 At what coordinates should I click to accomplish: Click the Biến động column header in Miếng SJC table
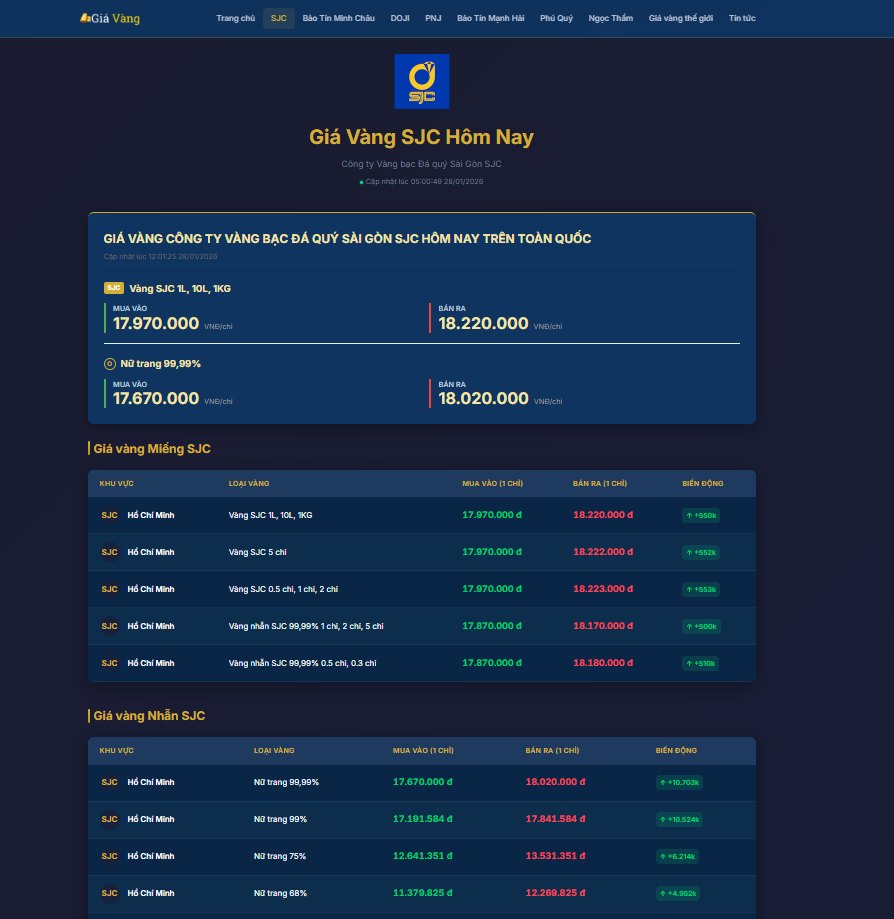pyautogui.click(x=702, y=483)
